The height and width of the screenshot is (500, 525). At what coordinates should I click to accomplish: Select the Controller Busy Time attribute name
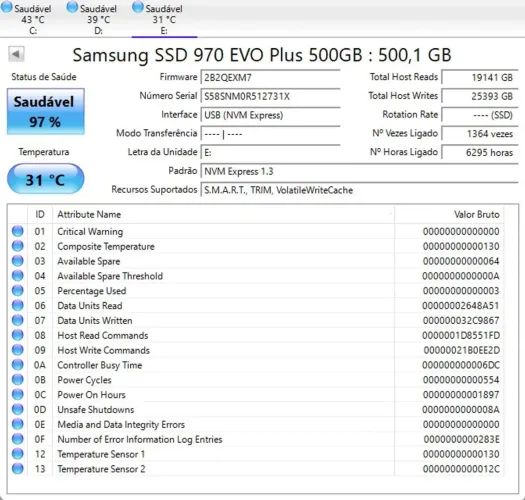tap(100, 365)
